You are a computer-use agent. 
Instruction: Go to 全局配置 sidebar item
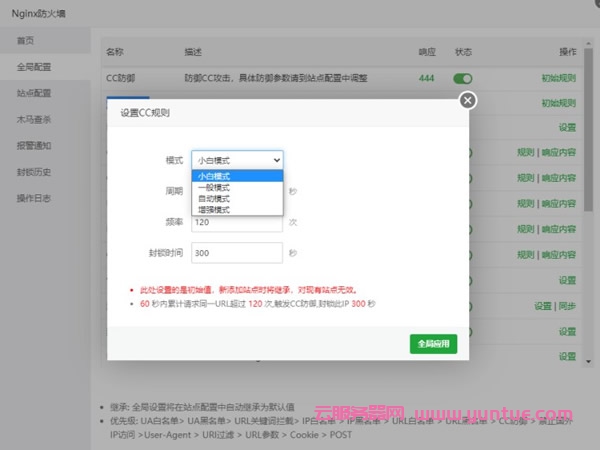tap(33, 67)
